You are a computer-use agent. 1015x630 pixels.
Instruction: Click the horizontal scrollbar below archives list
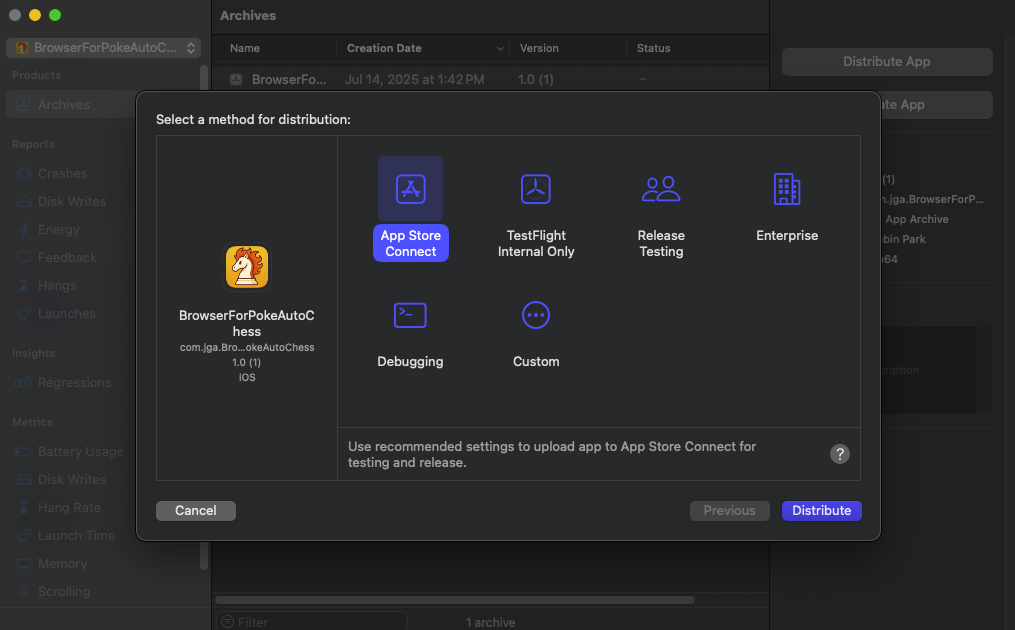coord(454,600)
